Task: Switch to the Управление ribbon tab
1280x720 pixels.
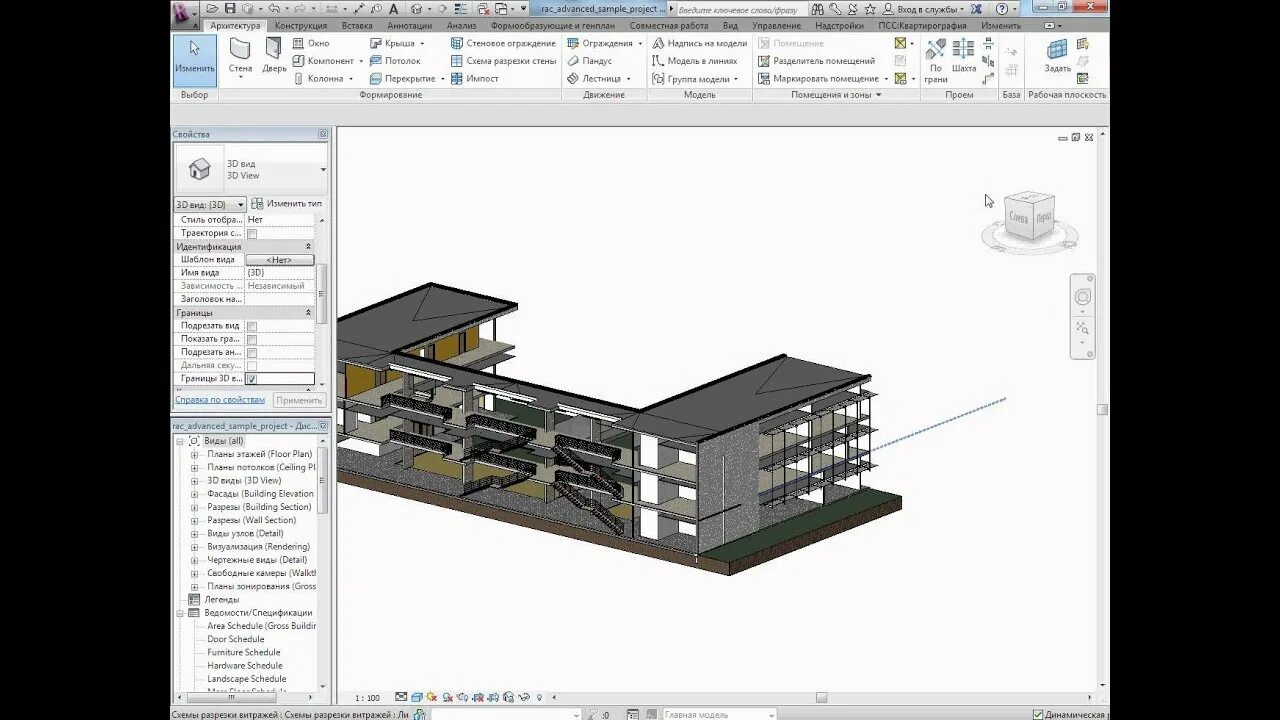Action: [x=776, y=26]
